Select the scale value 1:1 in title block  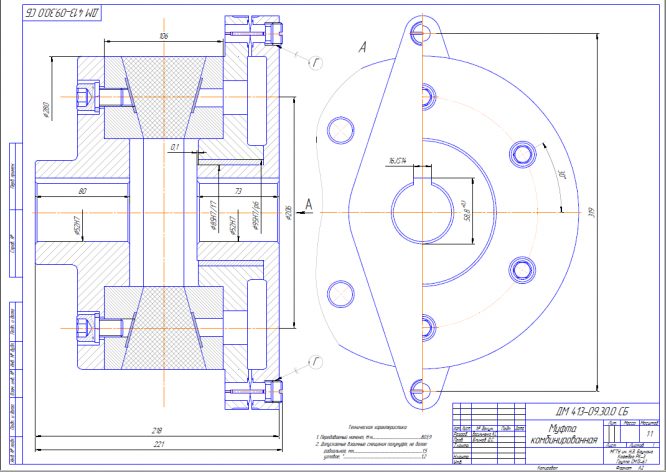coord(649,434)
